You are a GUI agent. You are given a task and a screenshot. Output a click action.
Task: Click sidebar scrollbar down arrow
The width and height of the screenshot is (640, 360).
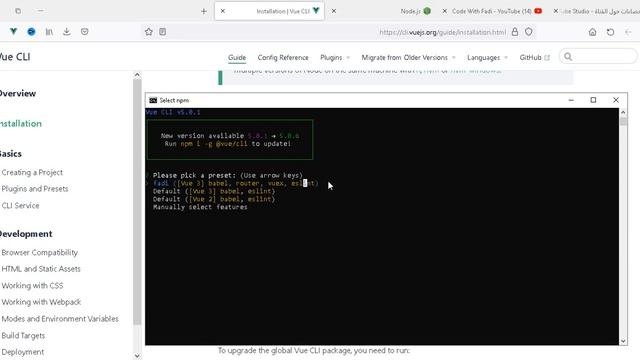tap(137, 356)
